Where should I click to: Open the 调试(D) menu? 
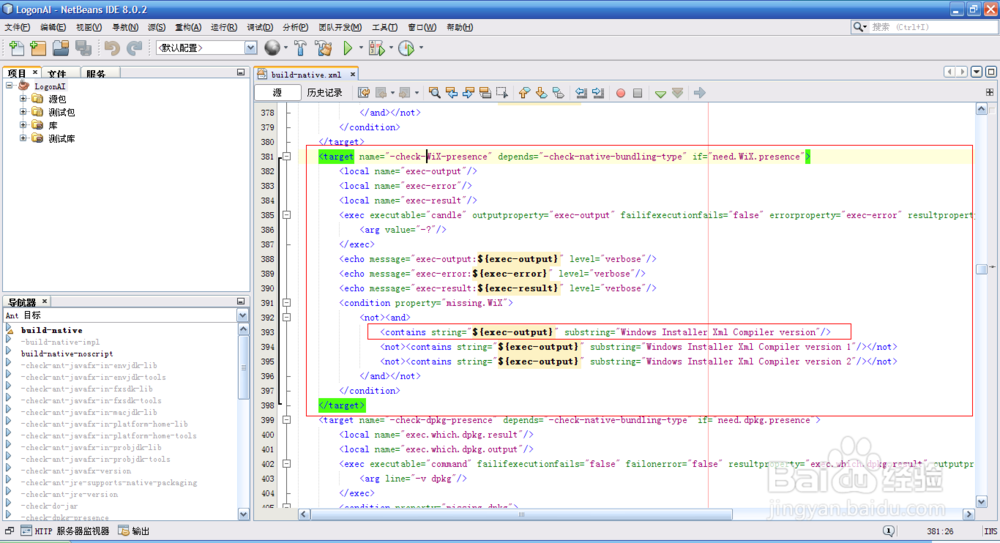(260, 27)
